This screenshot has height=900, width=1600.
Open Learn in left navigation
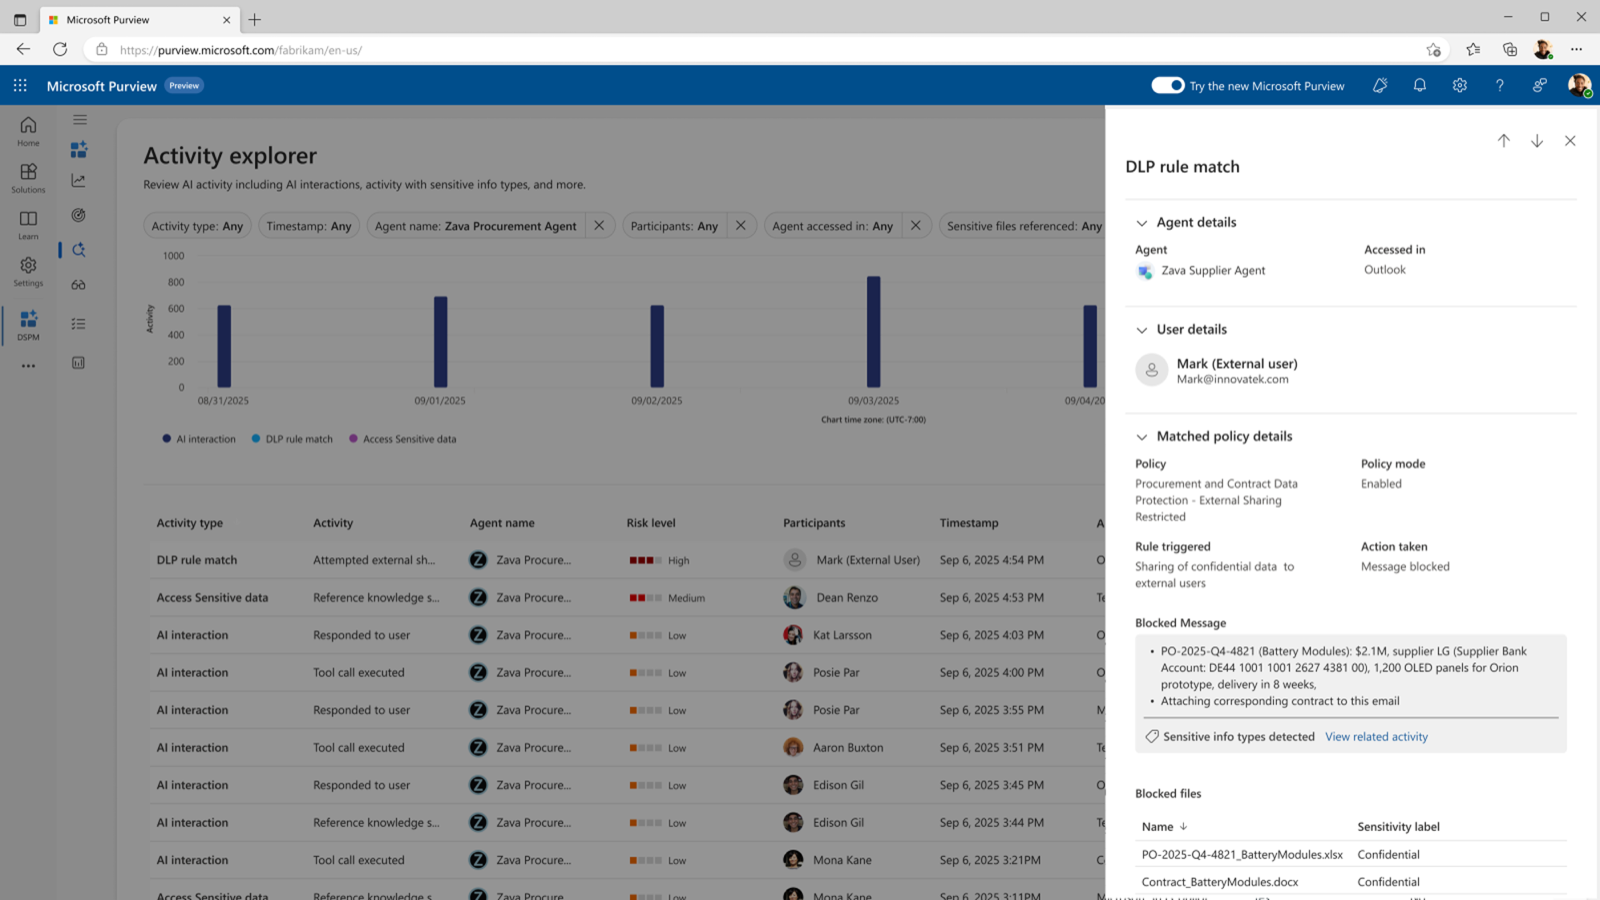(28, 225)
